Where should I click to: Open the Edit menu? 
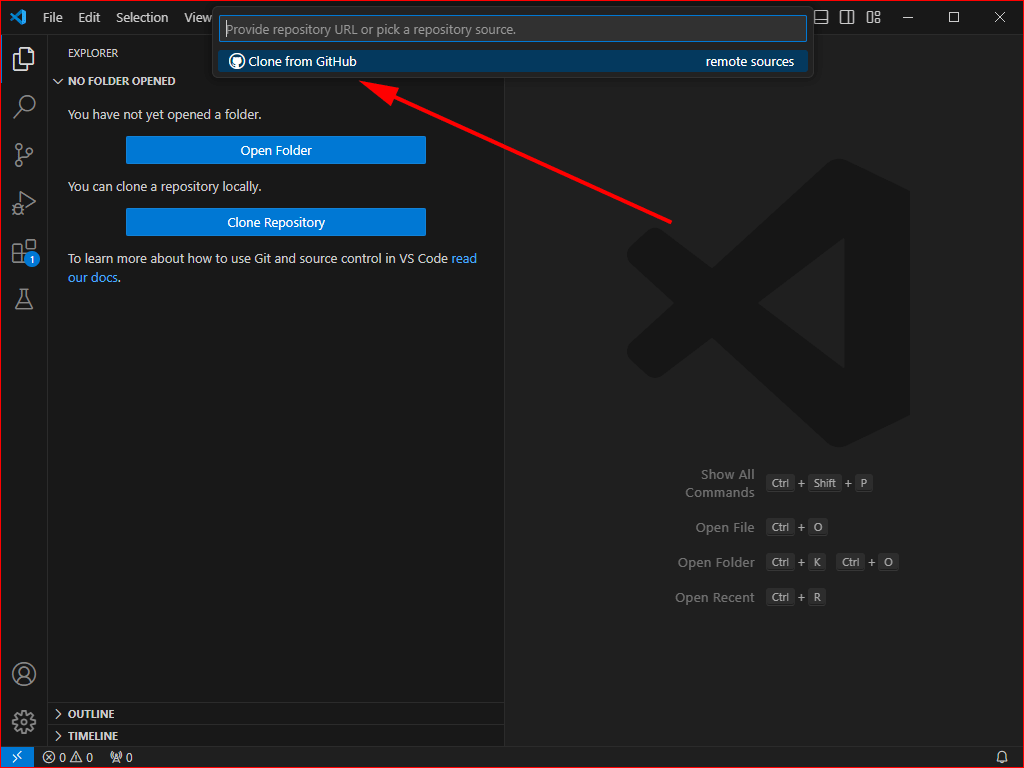[x=89, y=18]
